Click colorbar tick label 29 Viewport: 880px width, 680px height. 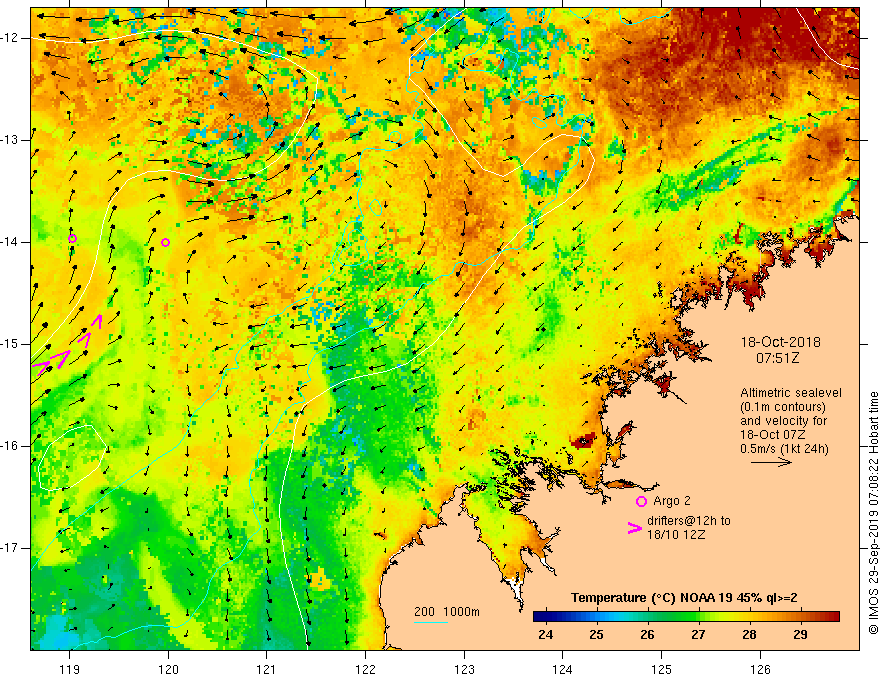800,635
